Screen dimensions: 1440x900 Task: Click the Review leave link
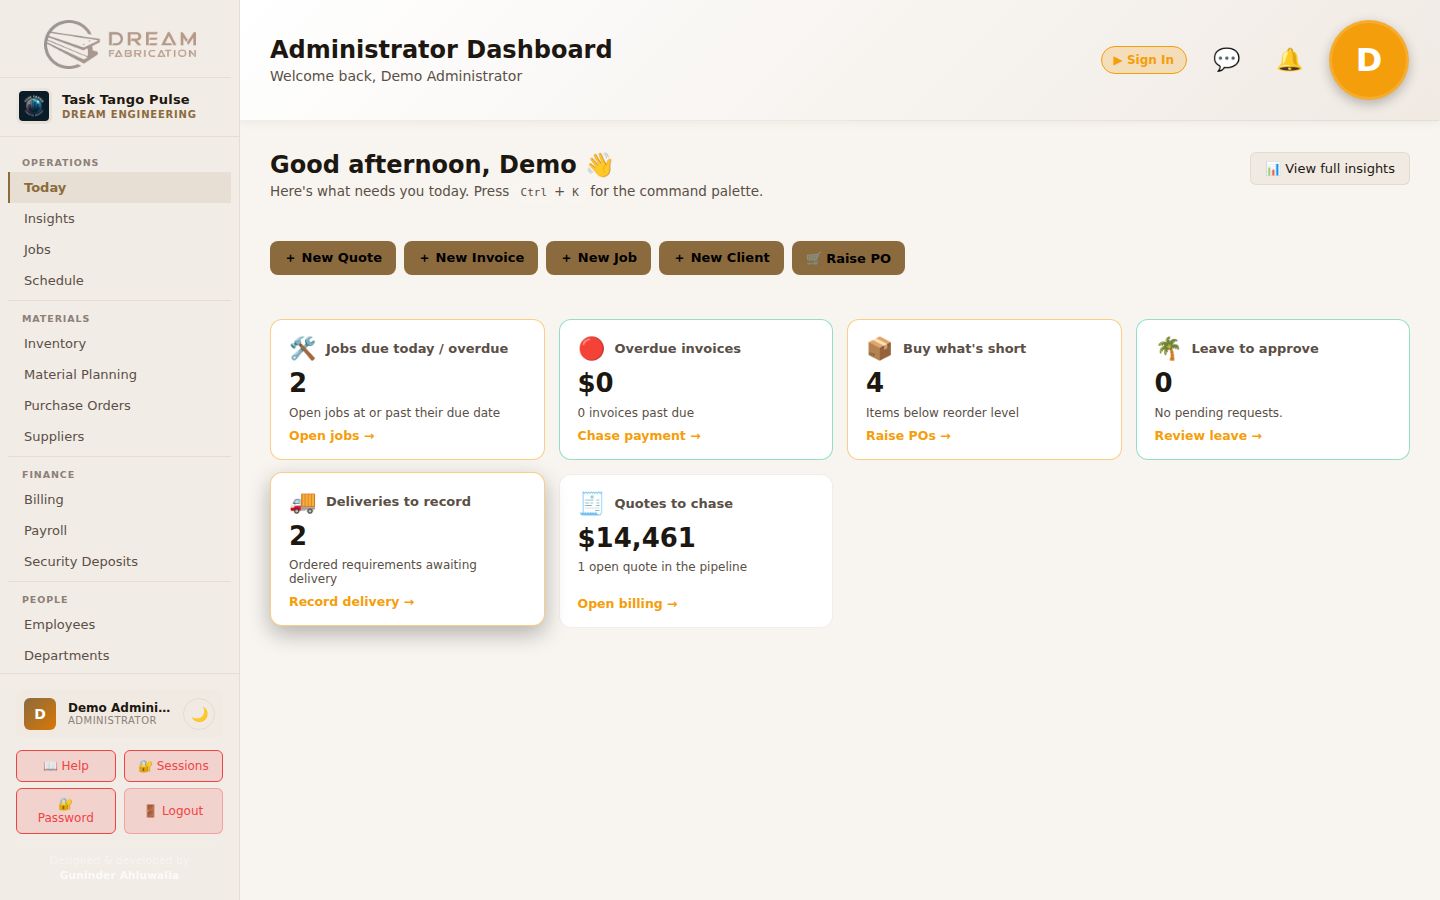[1208, 436]
